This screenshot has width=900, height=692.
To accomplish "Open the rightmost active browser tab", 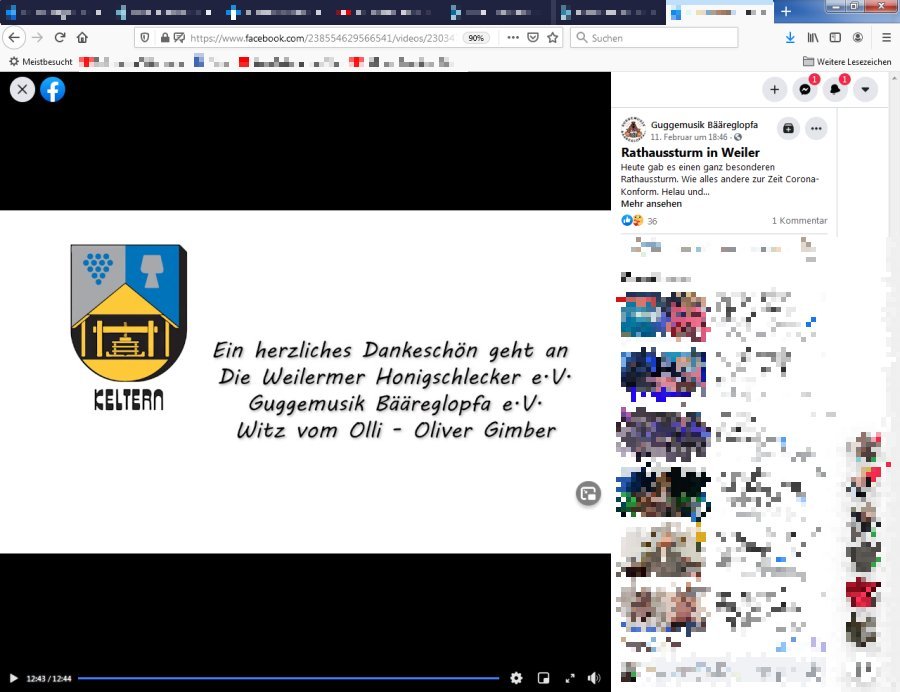I will tap(720, 12).
